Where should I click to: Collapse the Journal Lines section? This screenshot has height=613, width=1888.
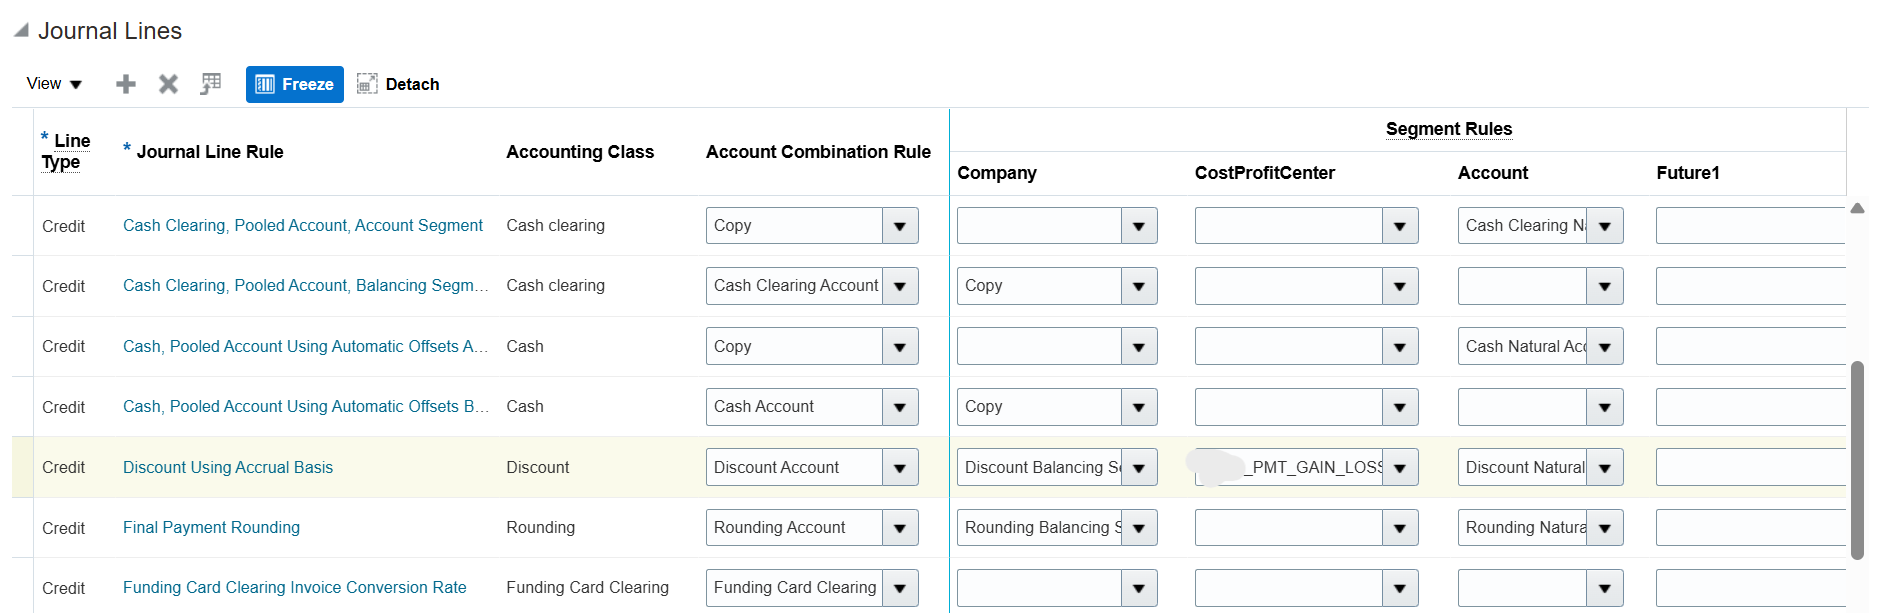coord(21,31)
